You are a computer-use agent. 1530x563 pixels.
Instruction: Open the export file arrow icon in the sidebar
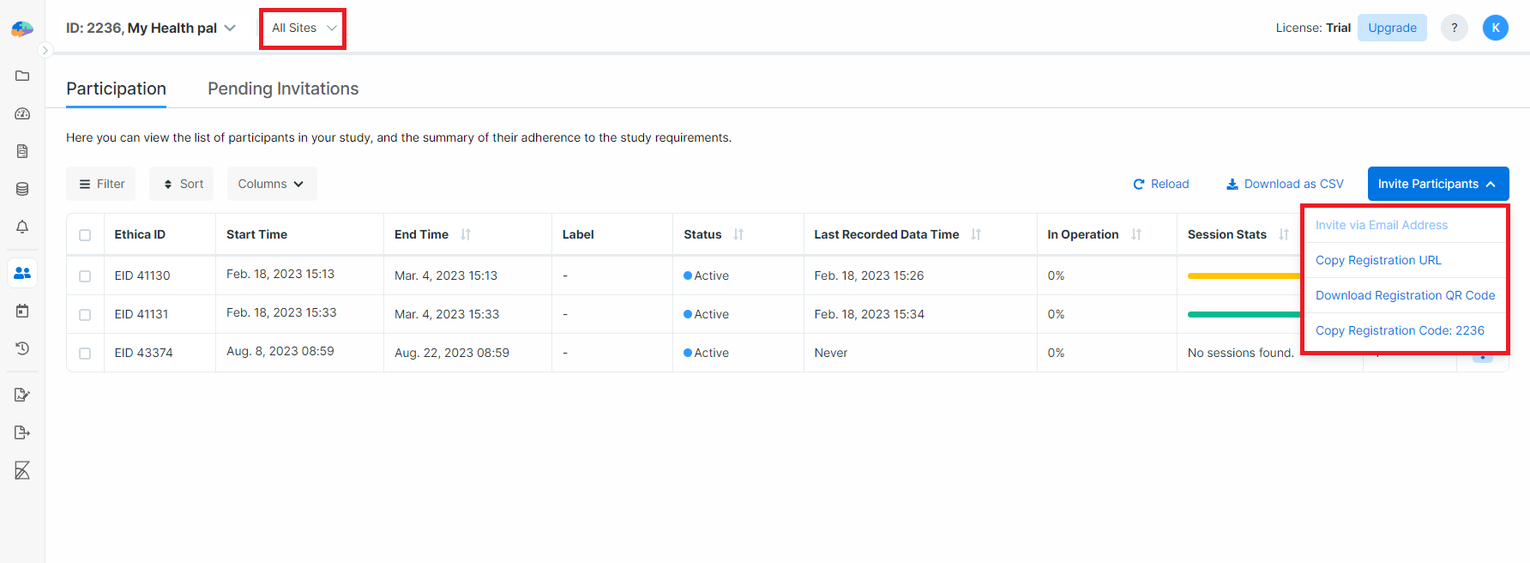click(22, 432)
